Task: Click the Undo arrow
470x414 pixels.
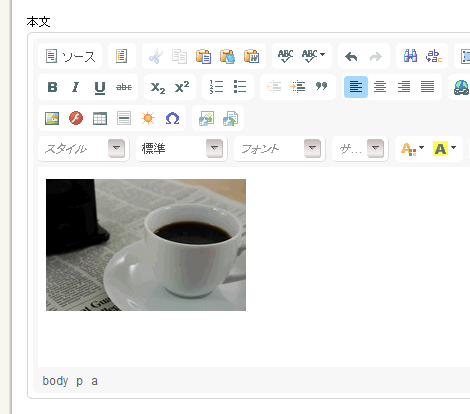Action: 351,56
